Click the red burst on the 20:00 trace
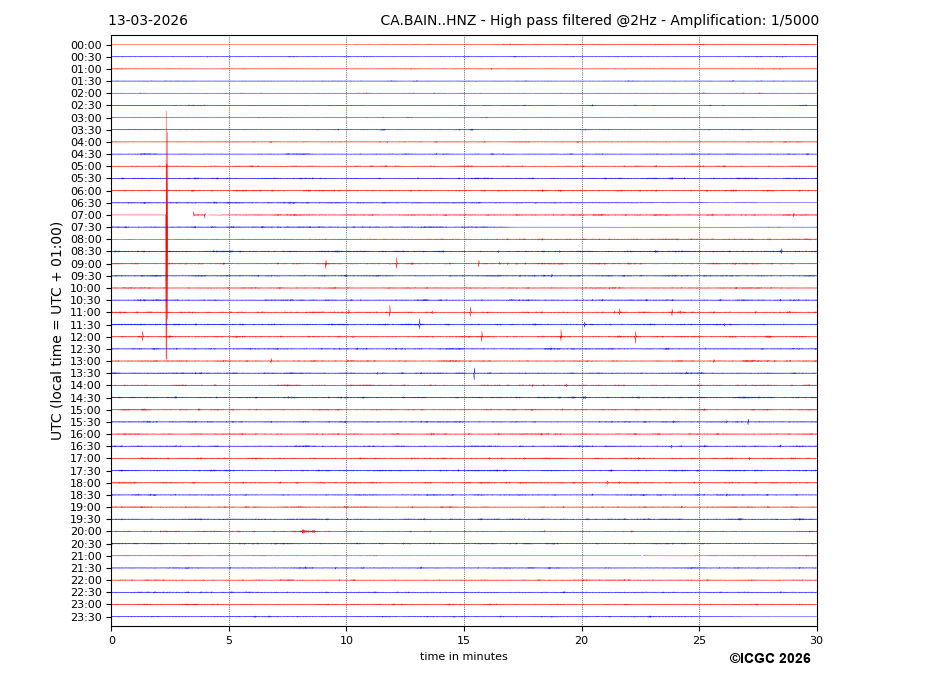 308,531
